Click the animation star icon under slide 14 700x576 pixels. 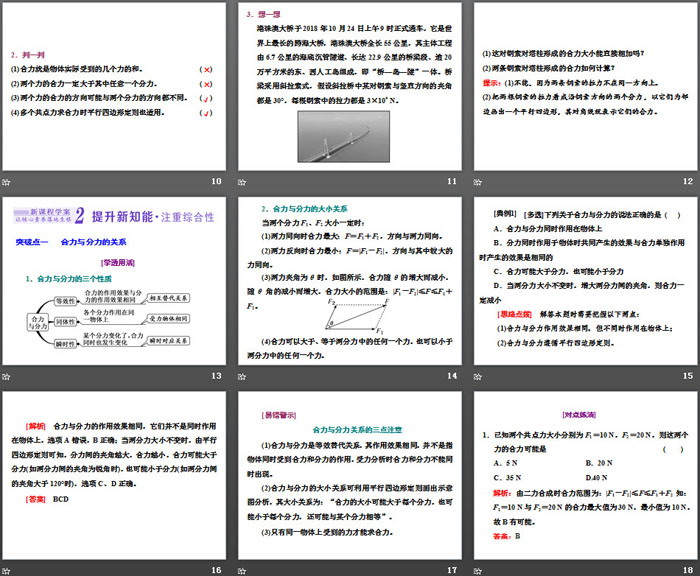243,375
